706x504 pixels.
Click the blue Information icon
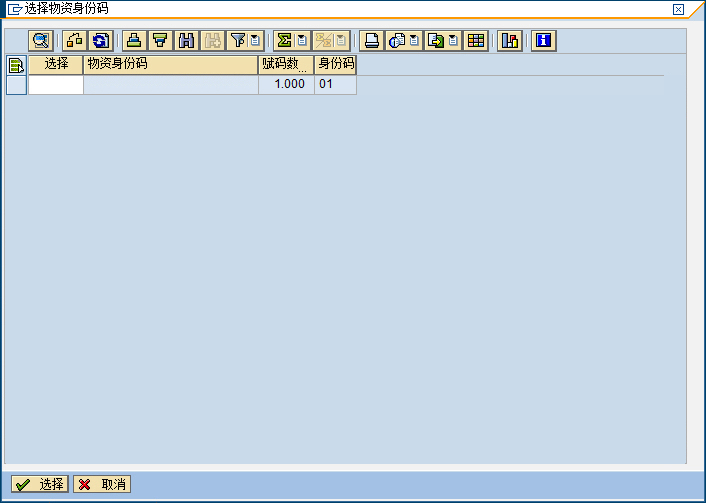[x=543, y=41]
